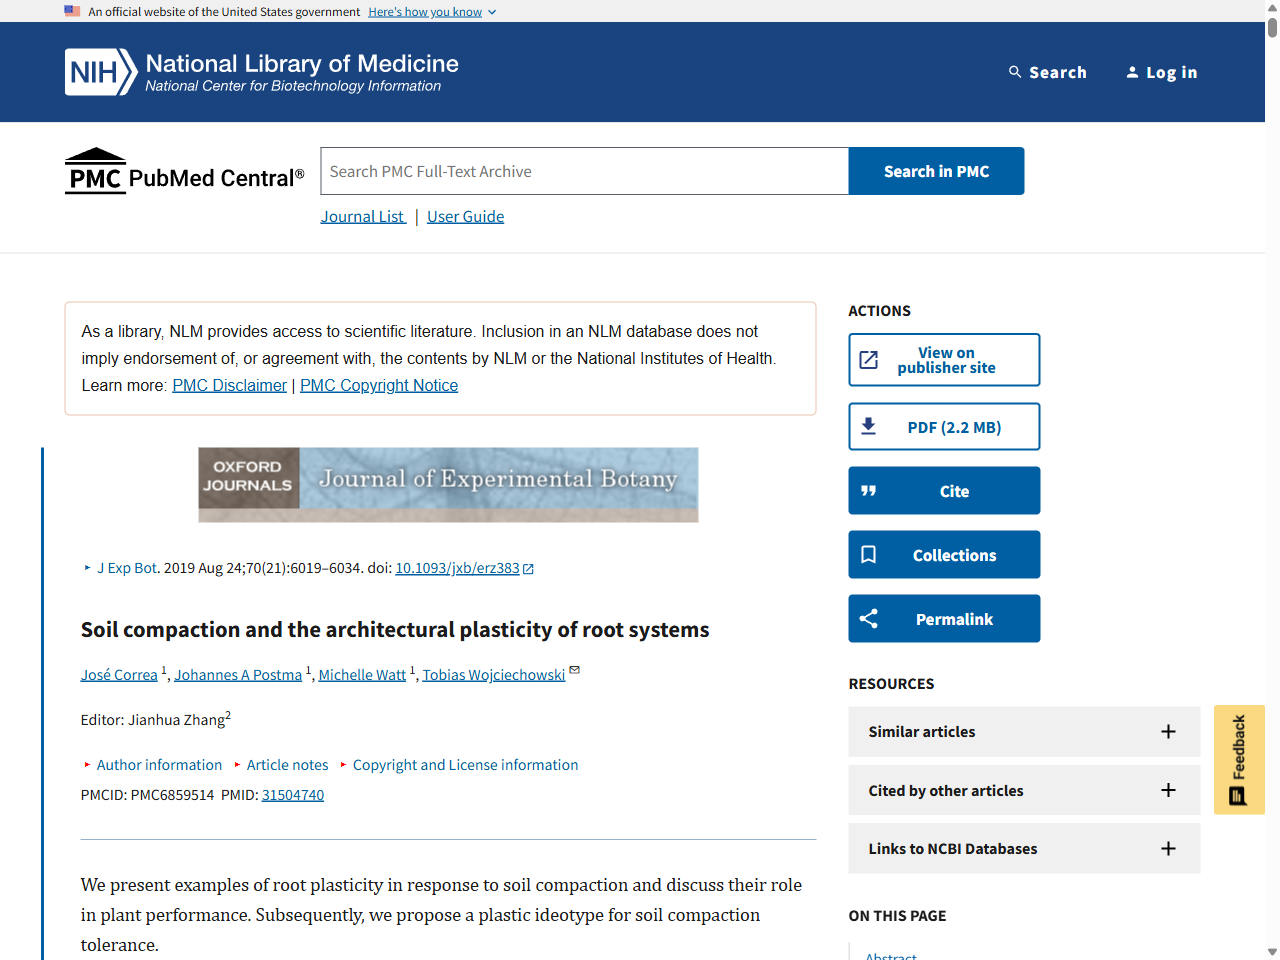Download the PDF (2.2 MB)
This screenshot has width=1280, height=960.
[944, 427]
